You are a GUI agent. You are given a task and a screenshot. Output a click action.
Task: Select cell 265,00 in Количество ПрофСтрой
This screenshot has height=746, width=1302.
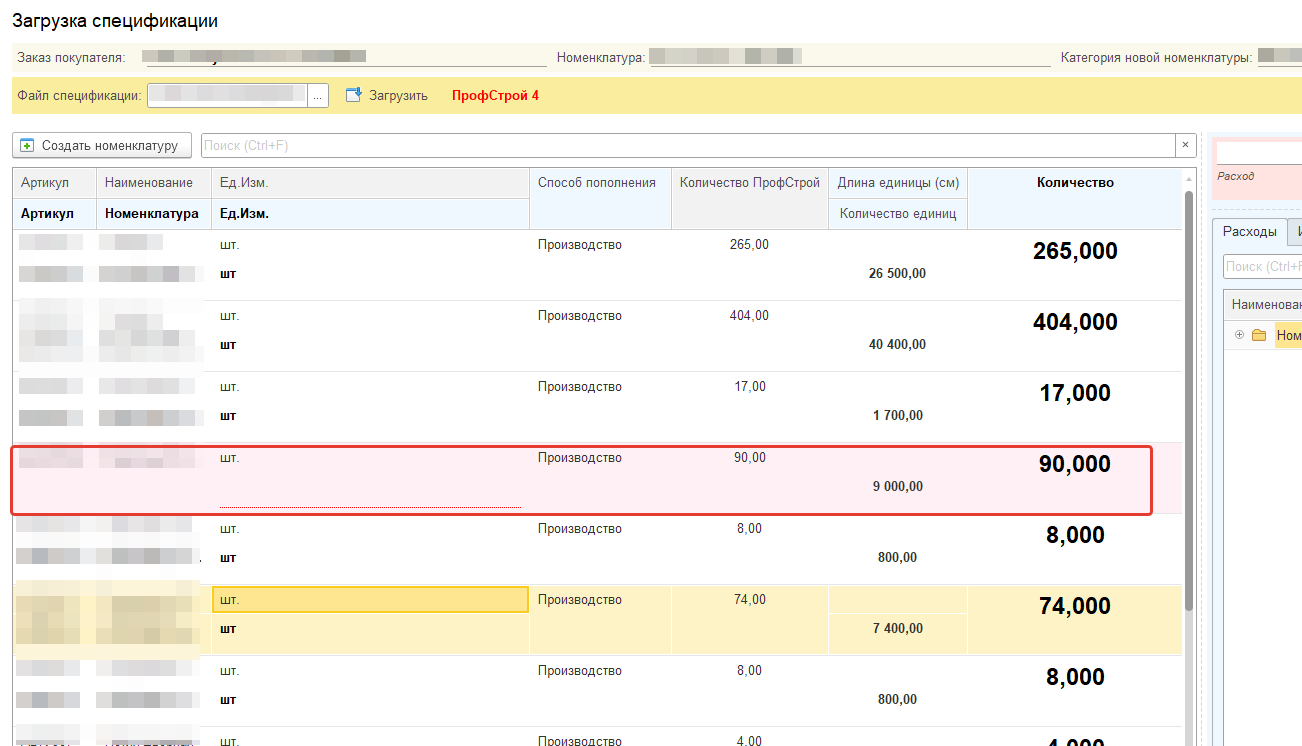pyautogui.click(x=750, y=245)
